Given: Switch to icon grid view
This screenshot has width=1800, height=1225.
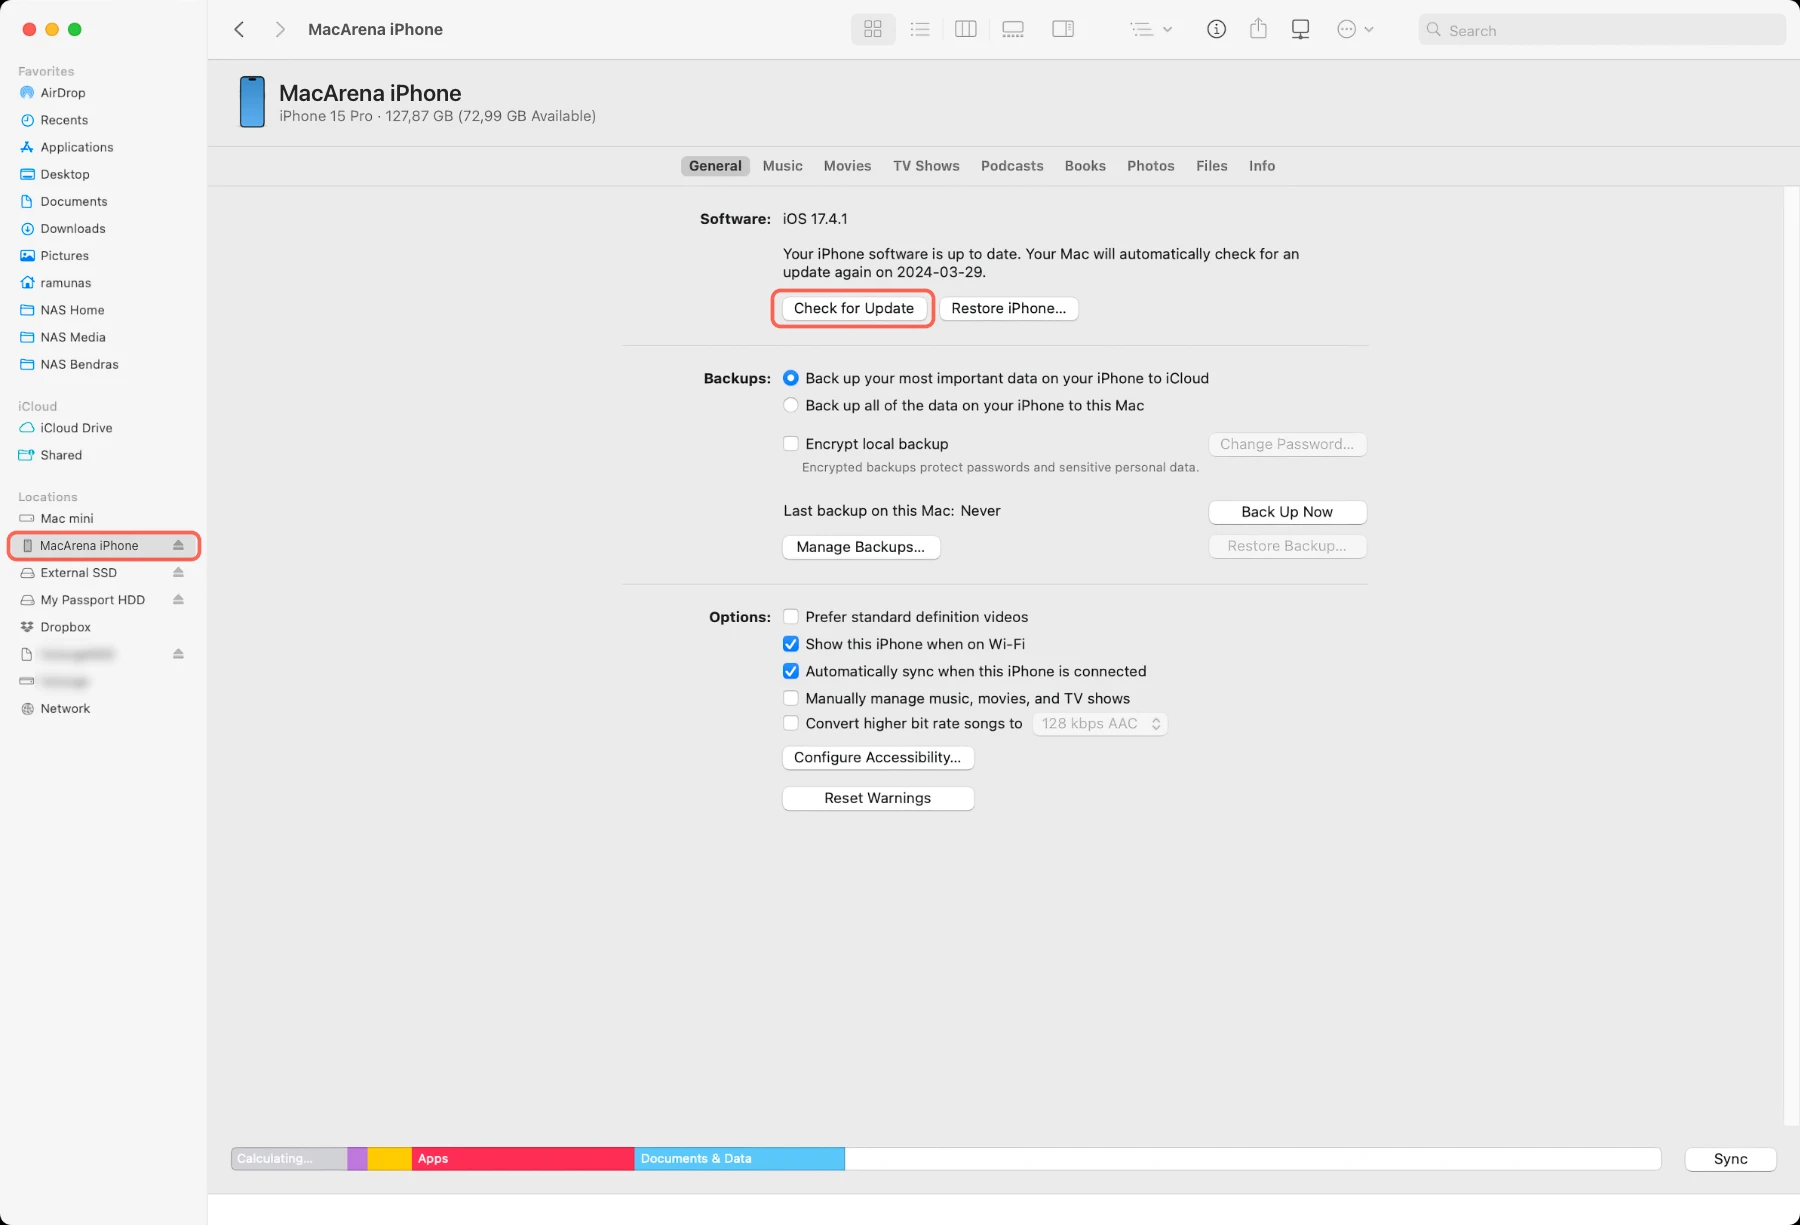Looking at the screenshot, I should [873, 30].
